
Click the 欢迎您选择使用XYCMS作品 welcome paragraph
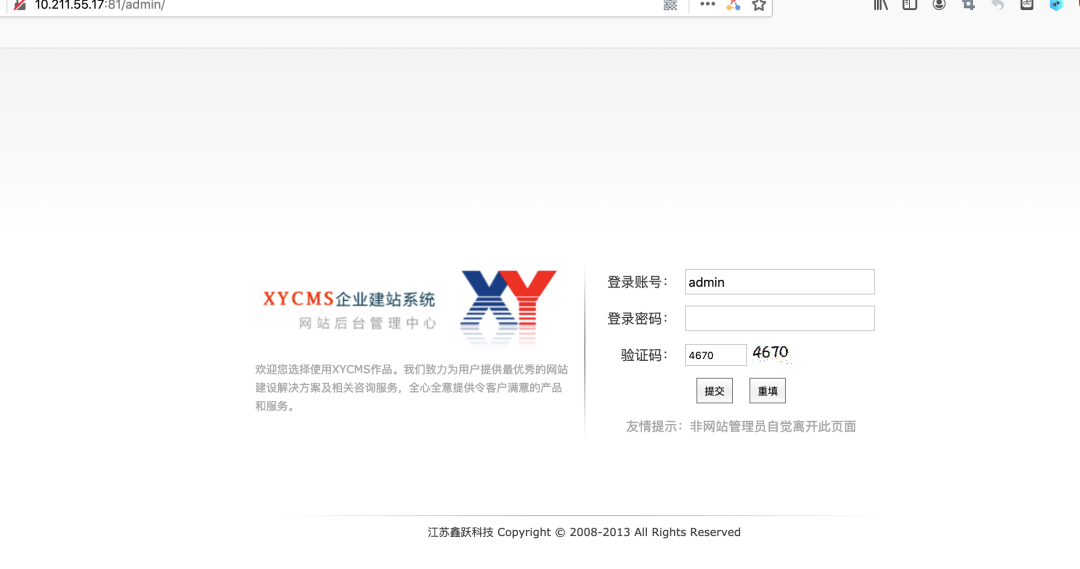[411, 388]
